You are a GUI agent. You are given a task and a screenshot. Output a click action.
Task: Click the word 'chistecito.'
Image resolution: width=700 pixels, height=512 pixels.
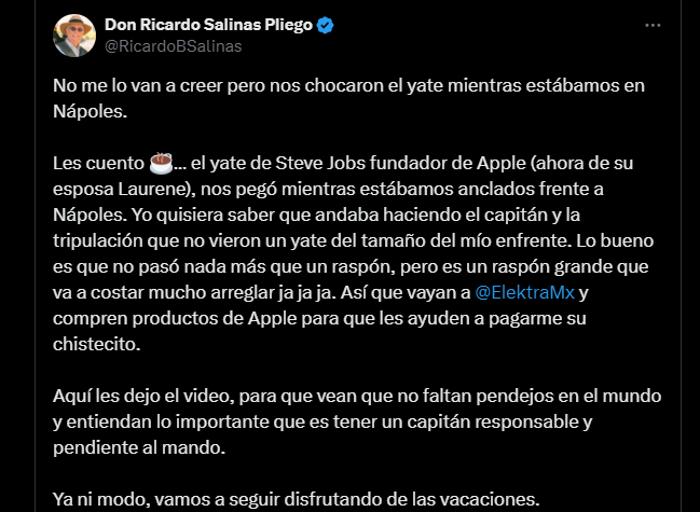point(97,345)
